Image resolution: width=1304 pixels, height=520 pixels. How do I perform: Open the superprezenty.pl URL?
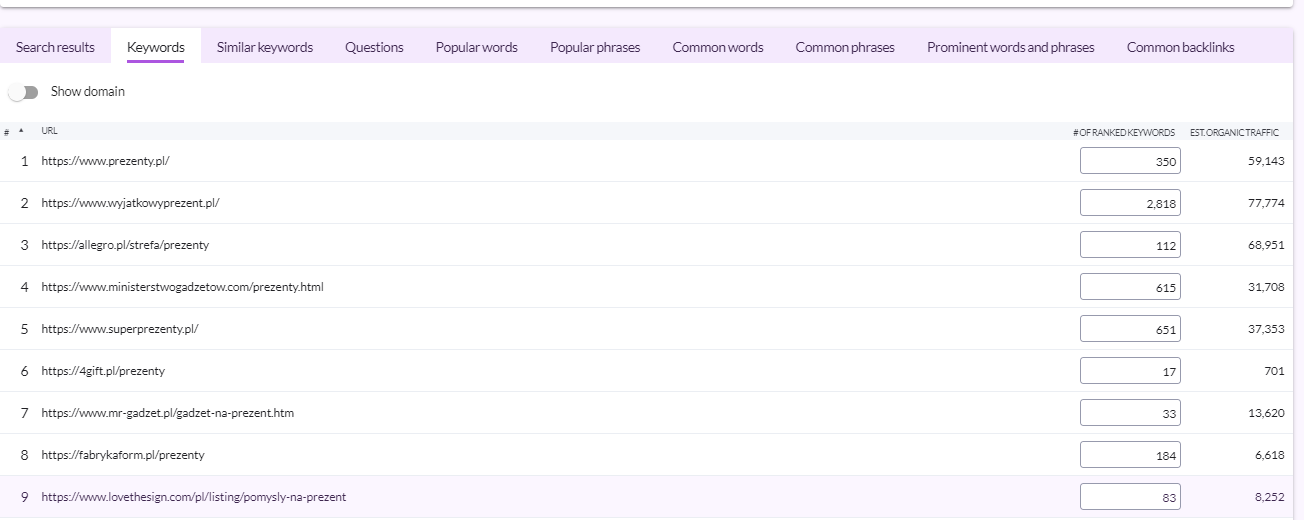click(120, 329)
